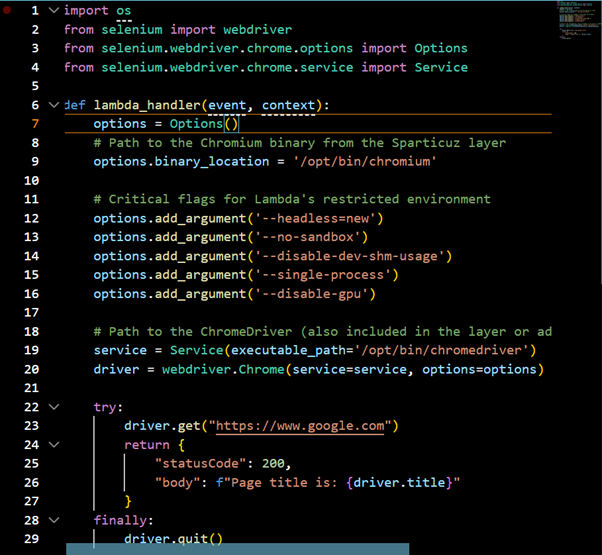Select line number 7 in the gutter
The image size is (602, 555).
tap(35, 124)
